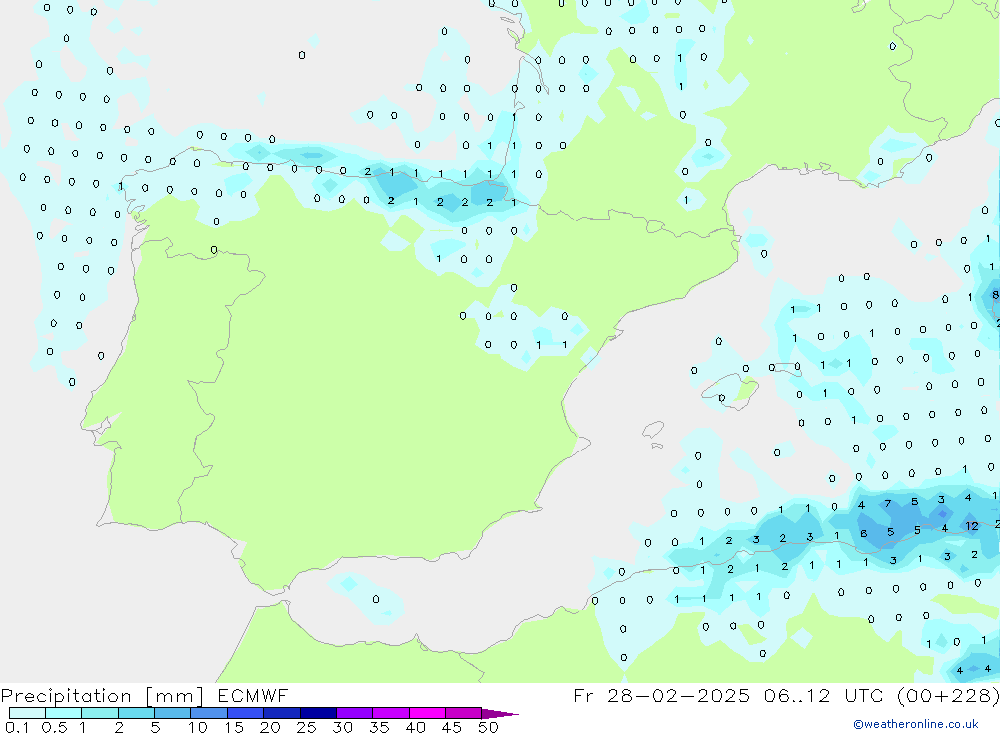The image size is (1000, 733).
Task: Click the legend value label '50'
Action: [x=488, y=727]
